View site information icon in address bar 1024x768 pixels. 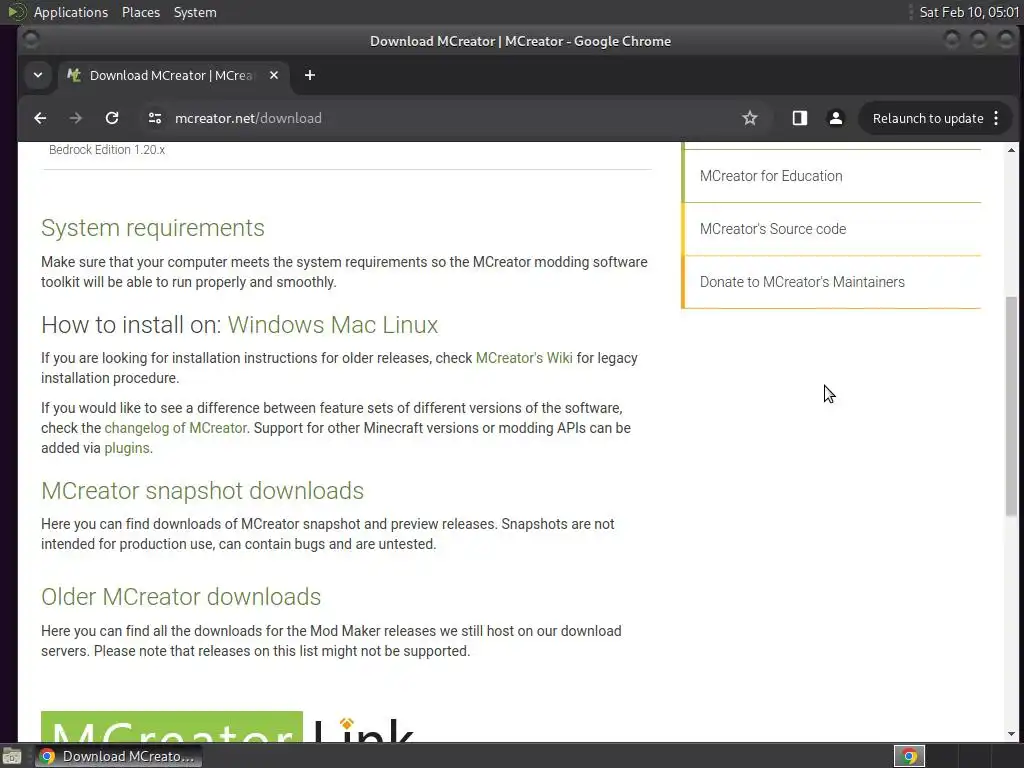pyautogui.click(x=155, y=118)
